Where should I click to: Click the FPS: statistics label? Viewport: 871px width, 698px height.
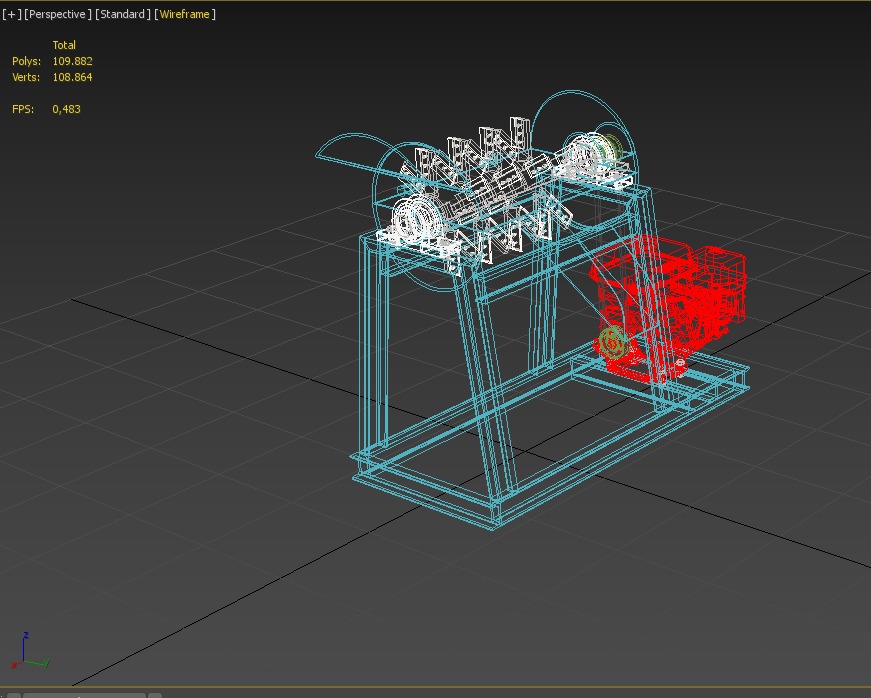[x=23, y=109]
